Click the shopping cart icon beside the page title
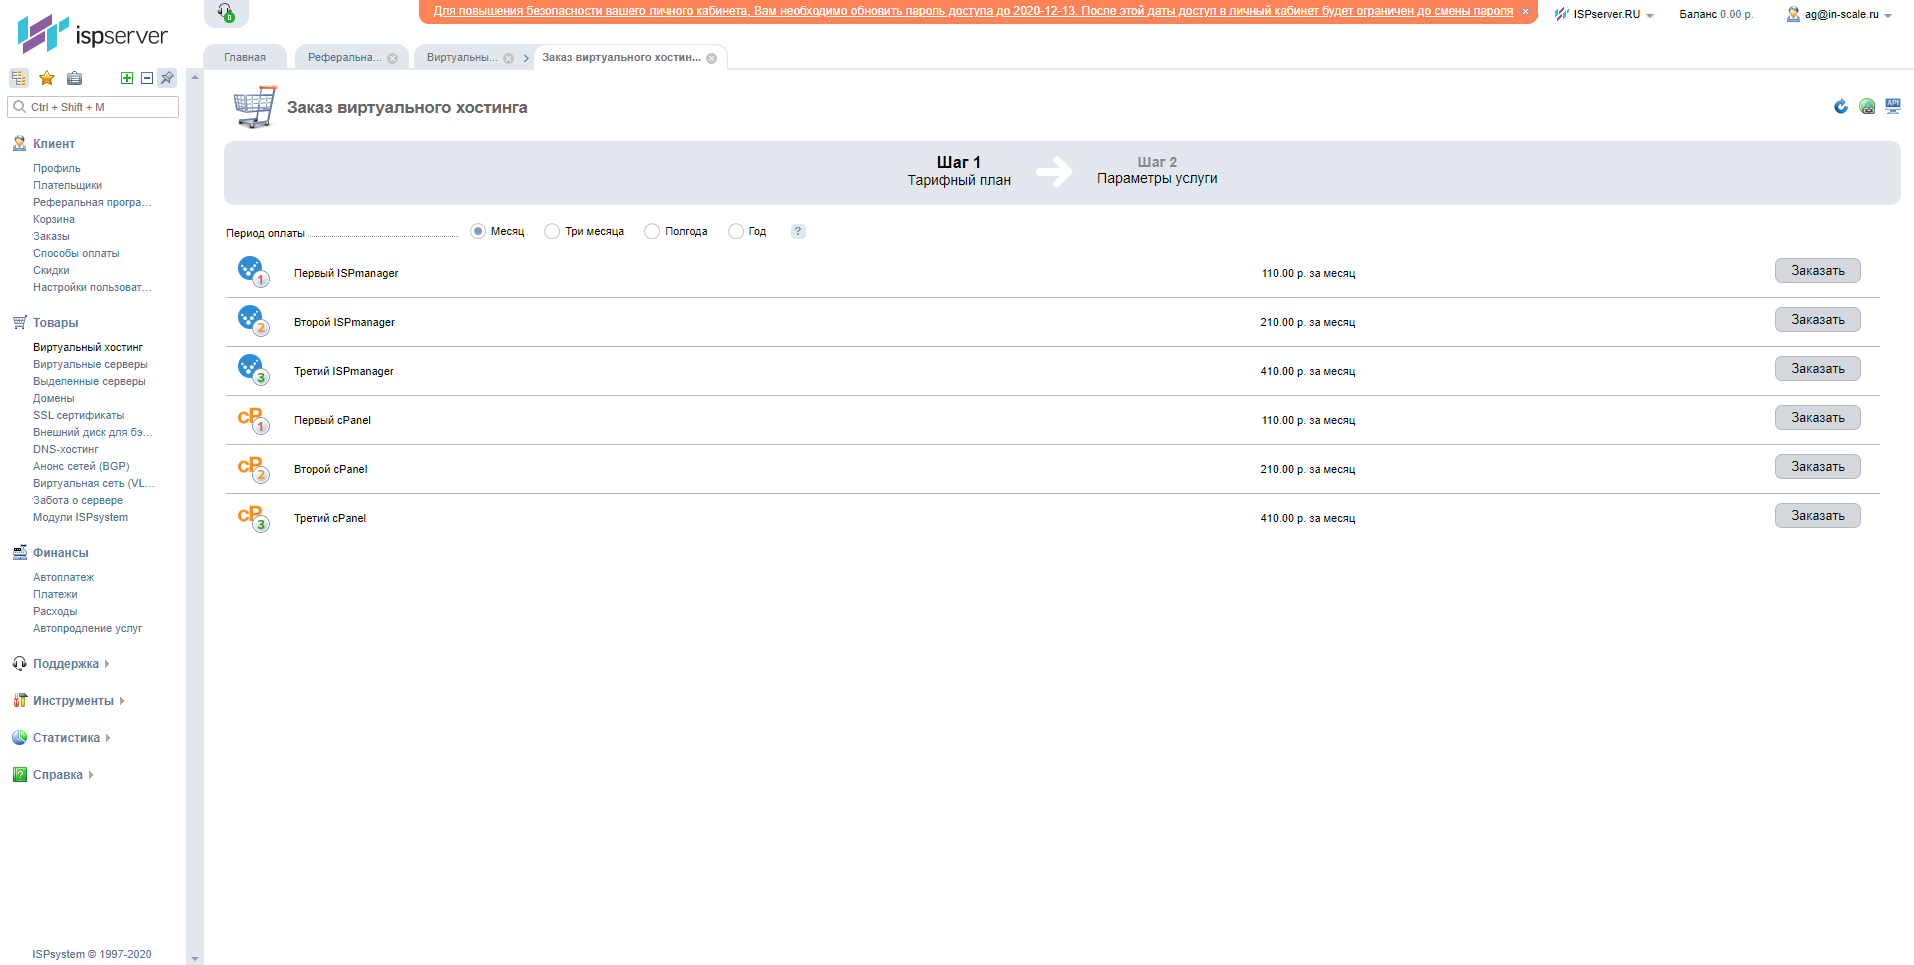 coord(254,106)
